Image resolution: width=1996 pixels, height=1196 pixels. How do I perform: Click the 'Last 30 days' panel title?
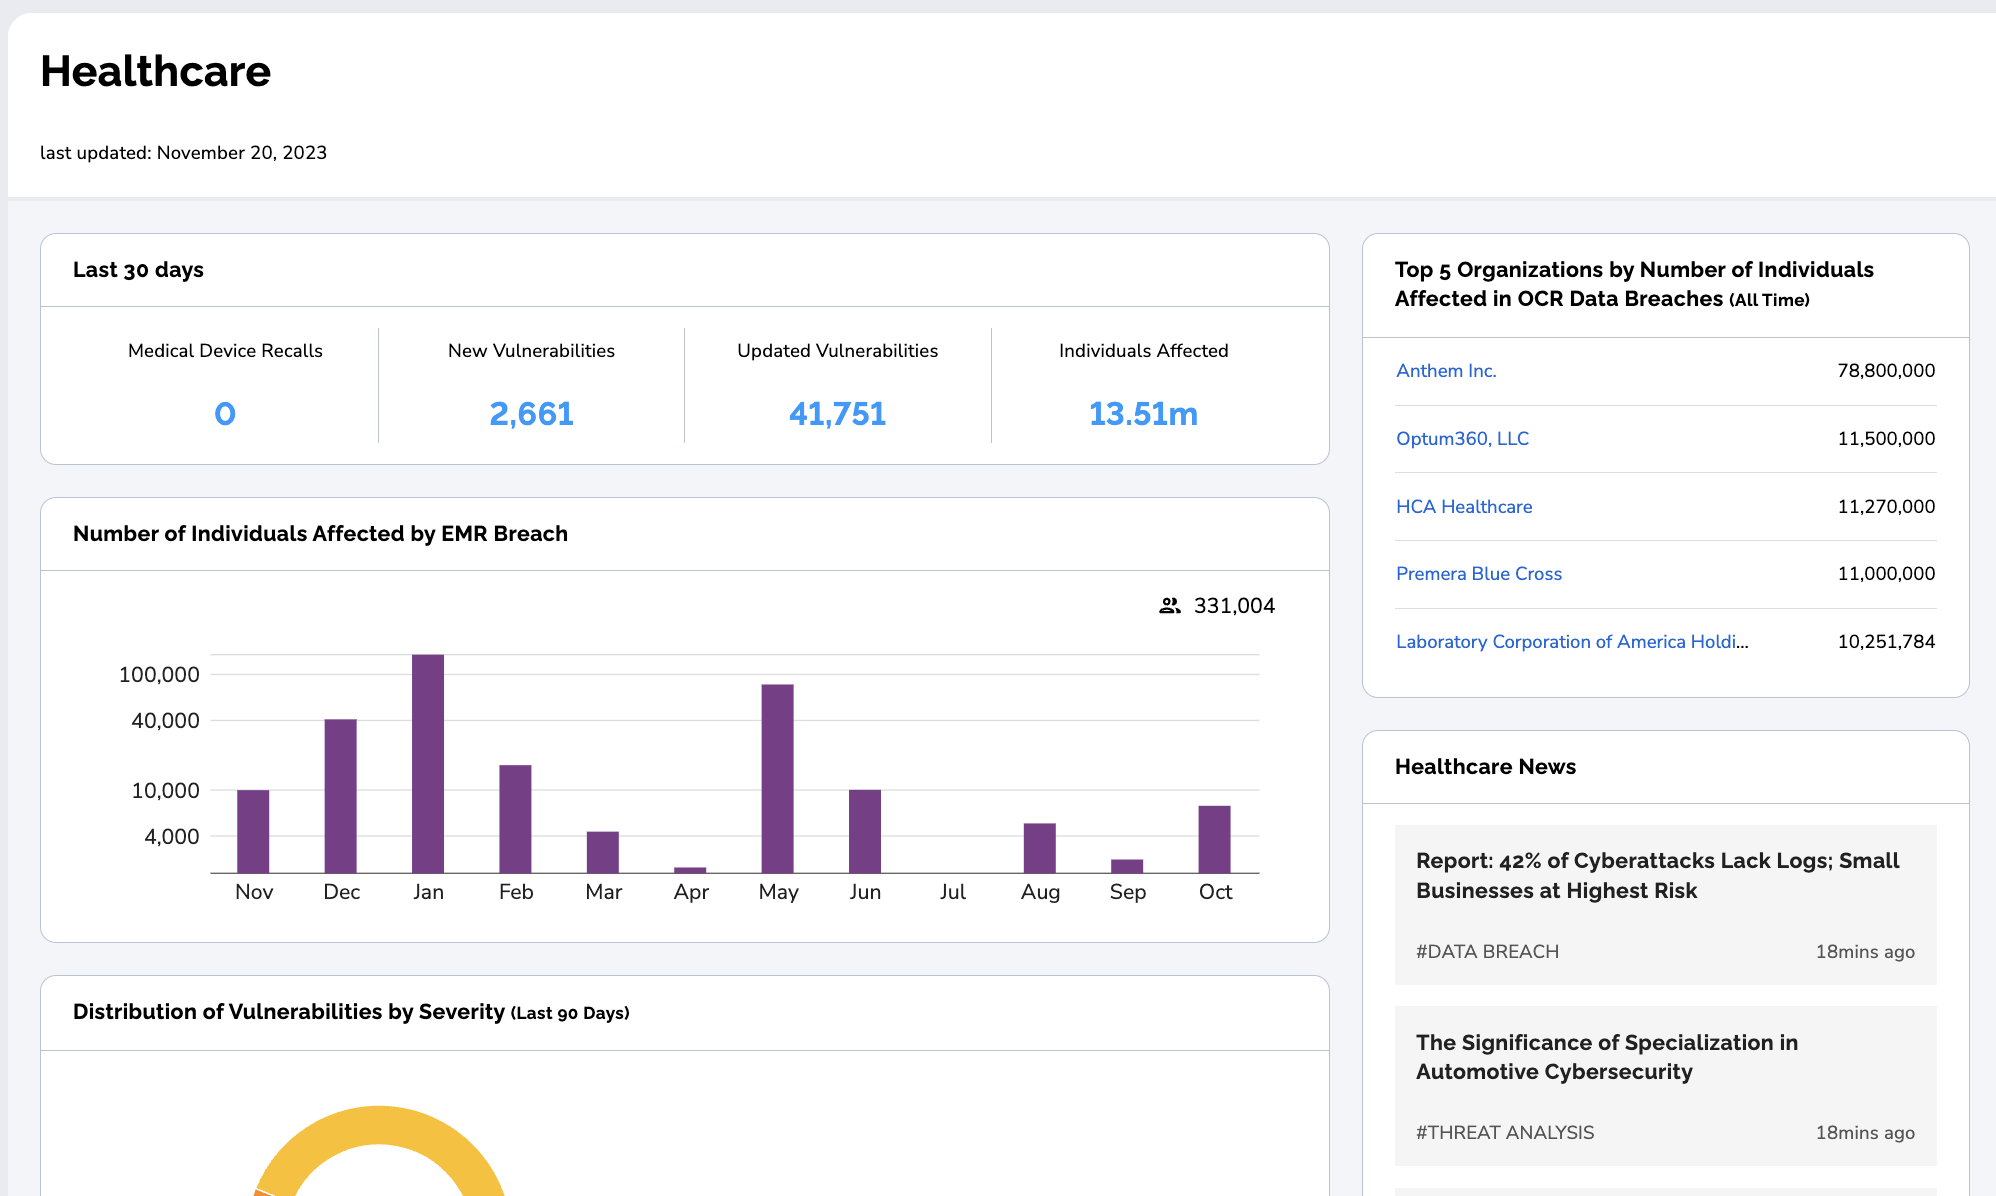click(138, 270)
